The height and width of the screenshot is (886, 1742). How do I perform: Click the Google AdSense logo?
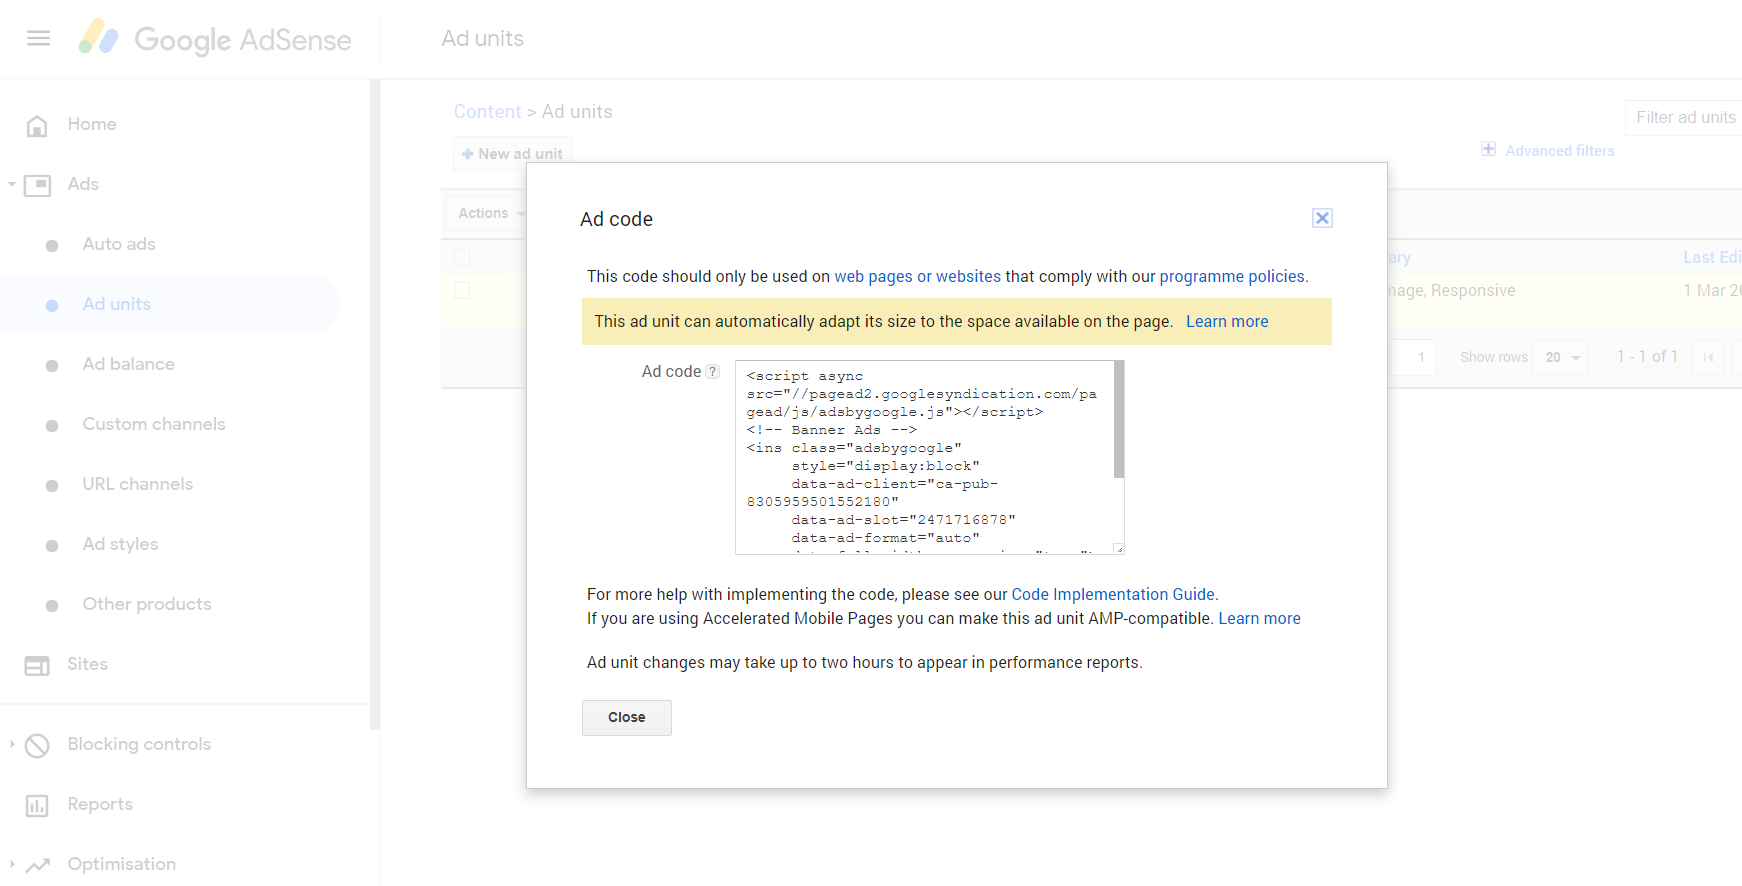click(216, 38)
